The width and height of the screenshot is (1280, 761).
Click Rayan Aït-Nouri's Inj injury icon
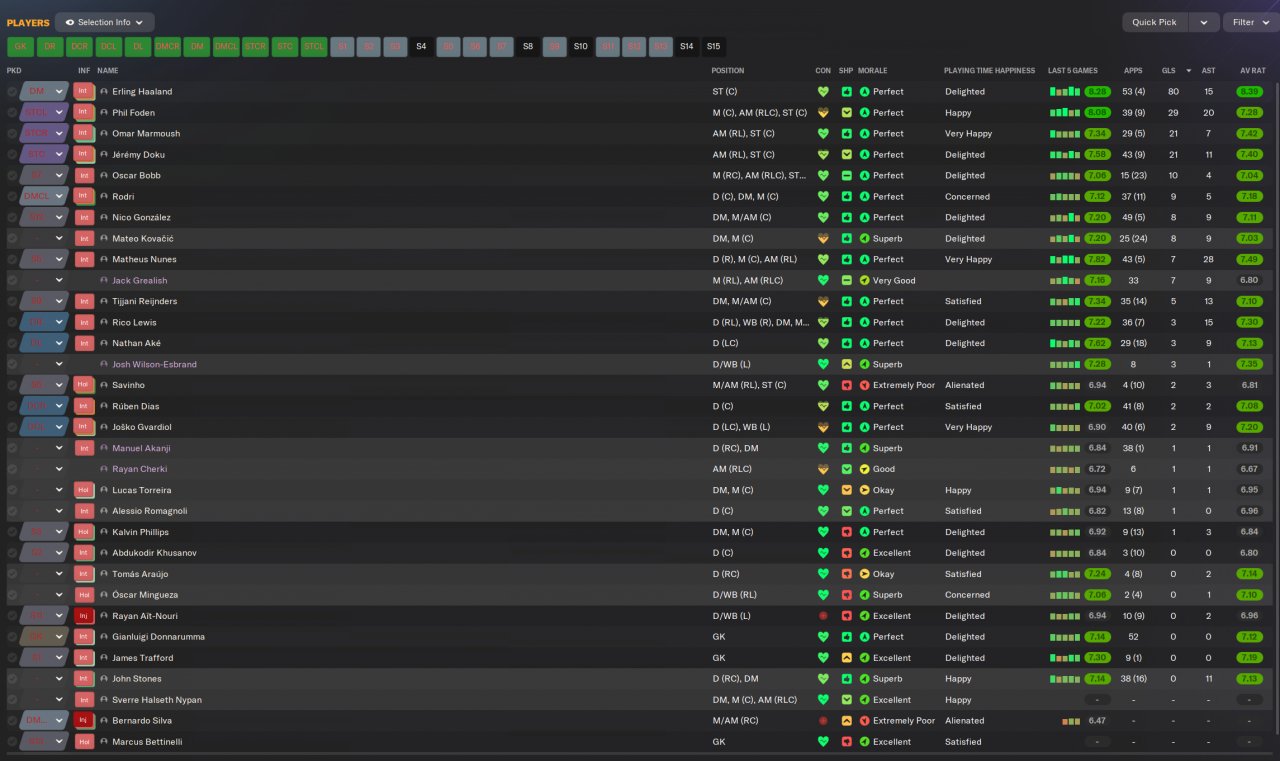84,616
